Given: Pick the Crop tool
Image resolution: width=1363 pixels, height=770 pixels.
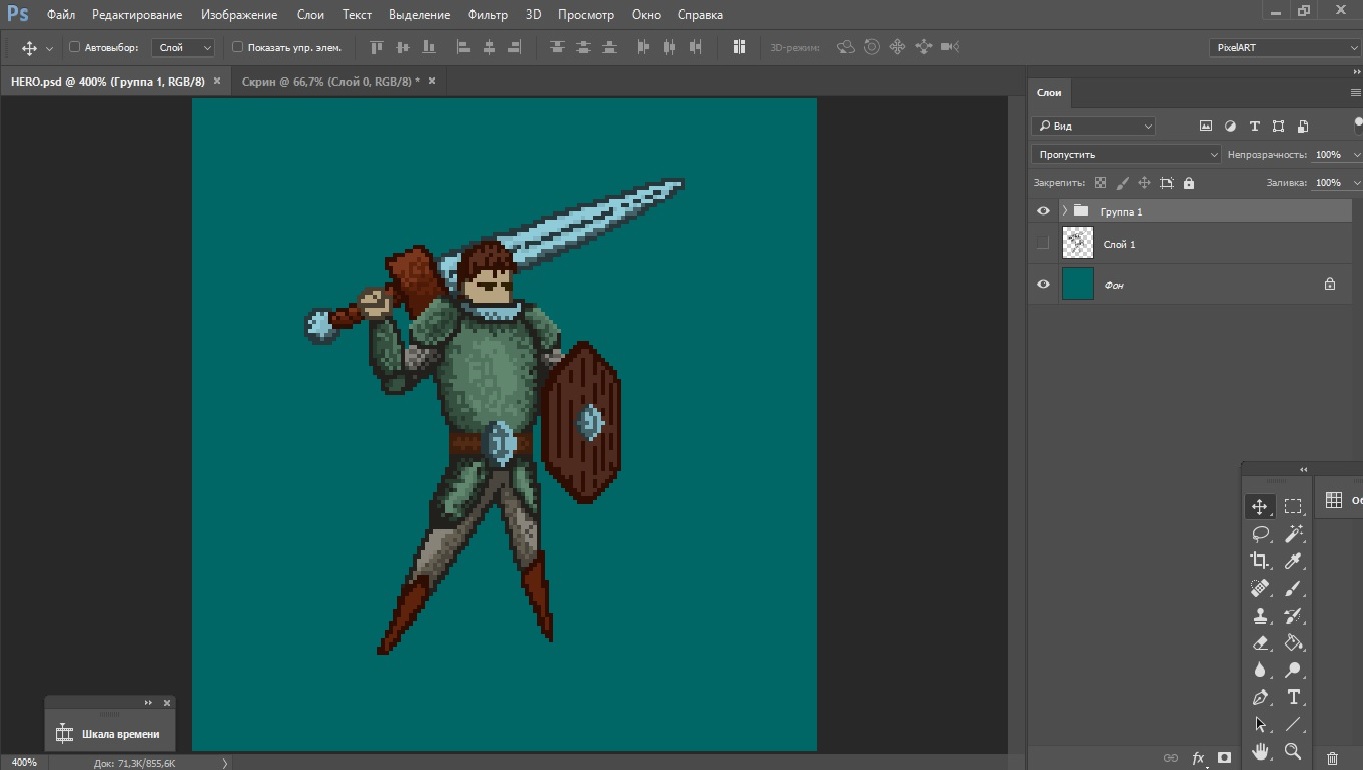Looking at the screenshot, I should tap(1260, 561).
